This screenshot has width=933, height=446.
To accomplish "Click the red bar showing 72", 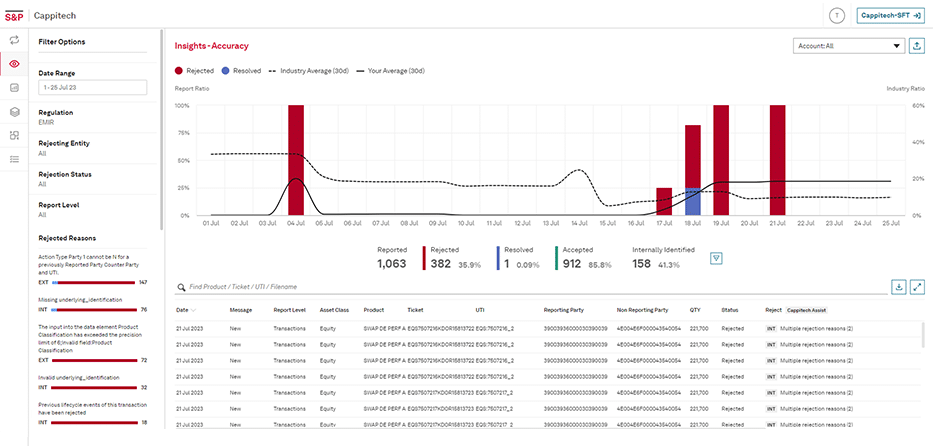I will point(93,360).
